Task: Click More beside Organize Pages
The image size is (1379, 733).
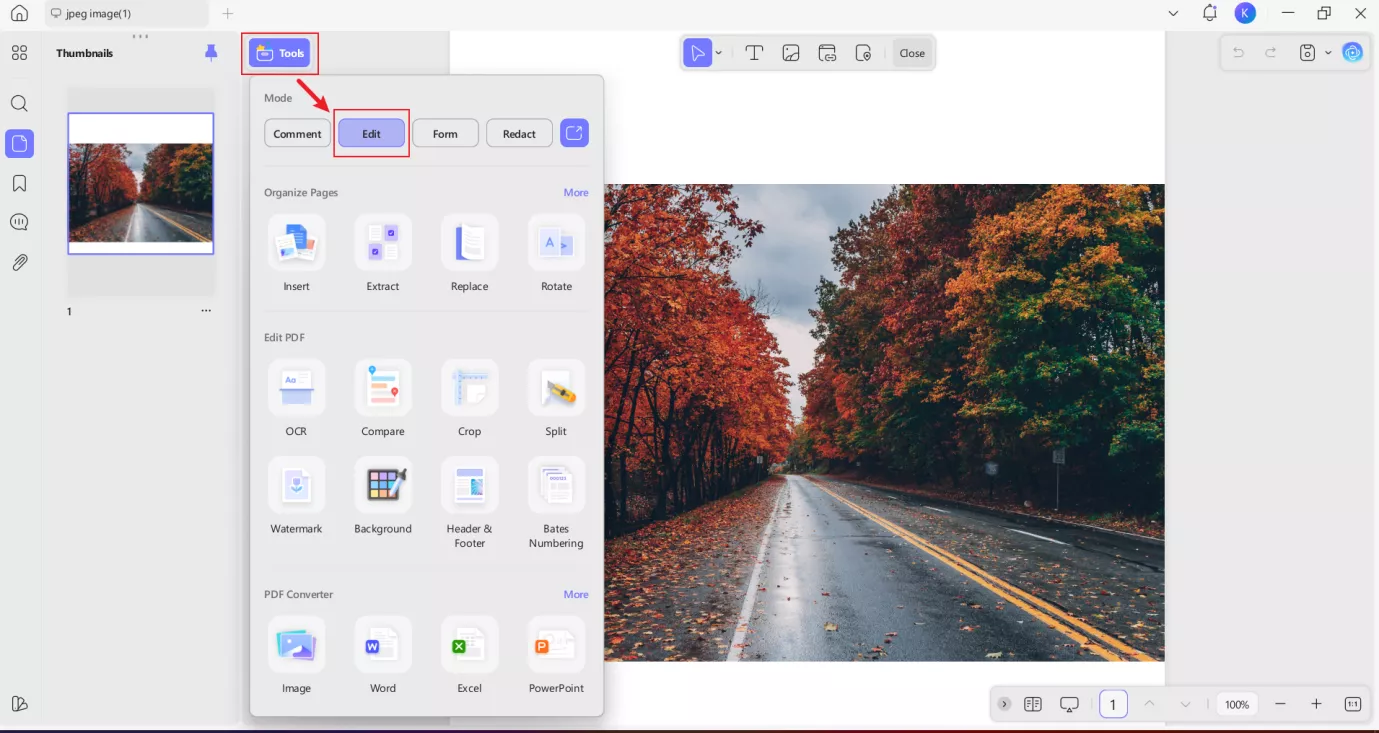Action: coord(576,192)
